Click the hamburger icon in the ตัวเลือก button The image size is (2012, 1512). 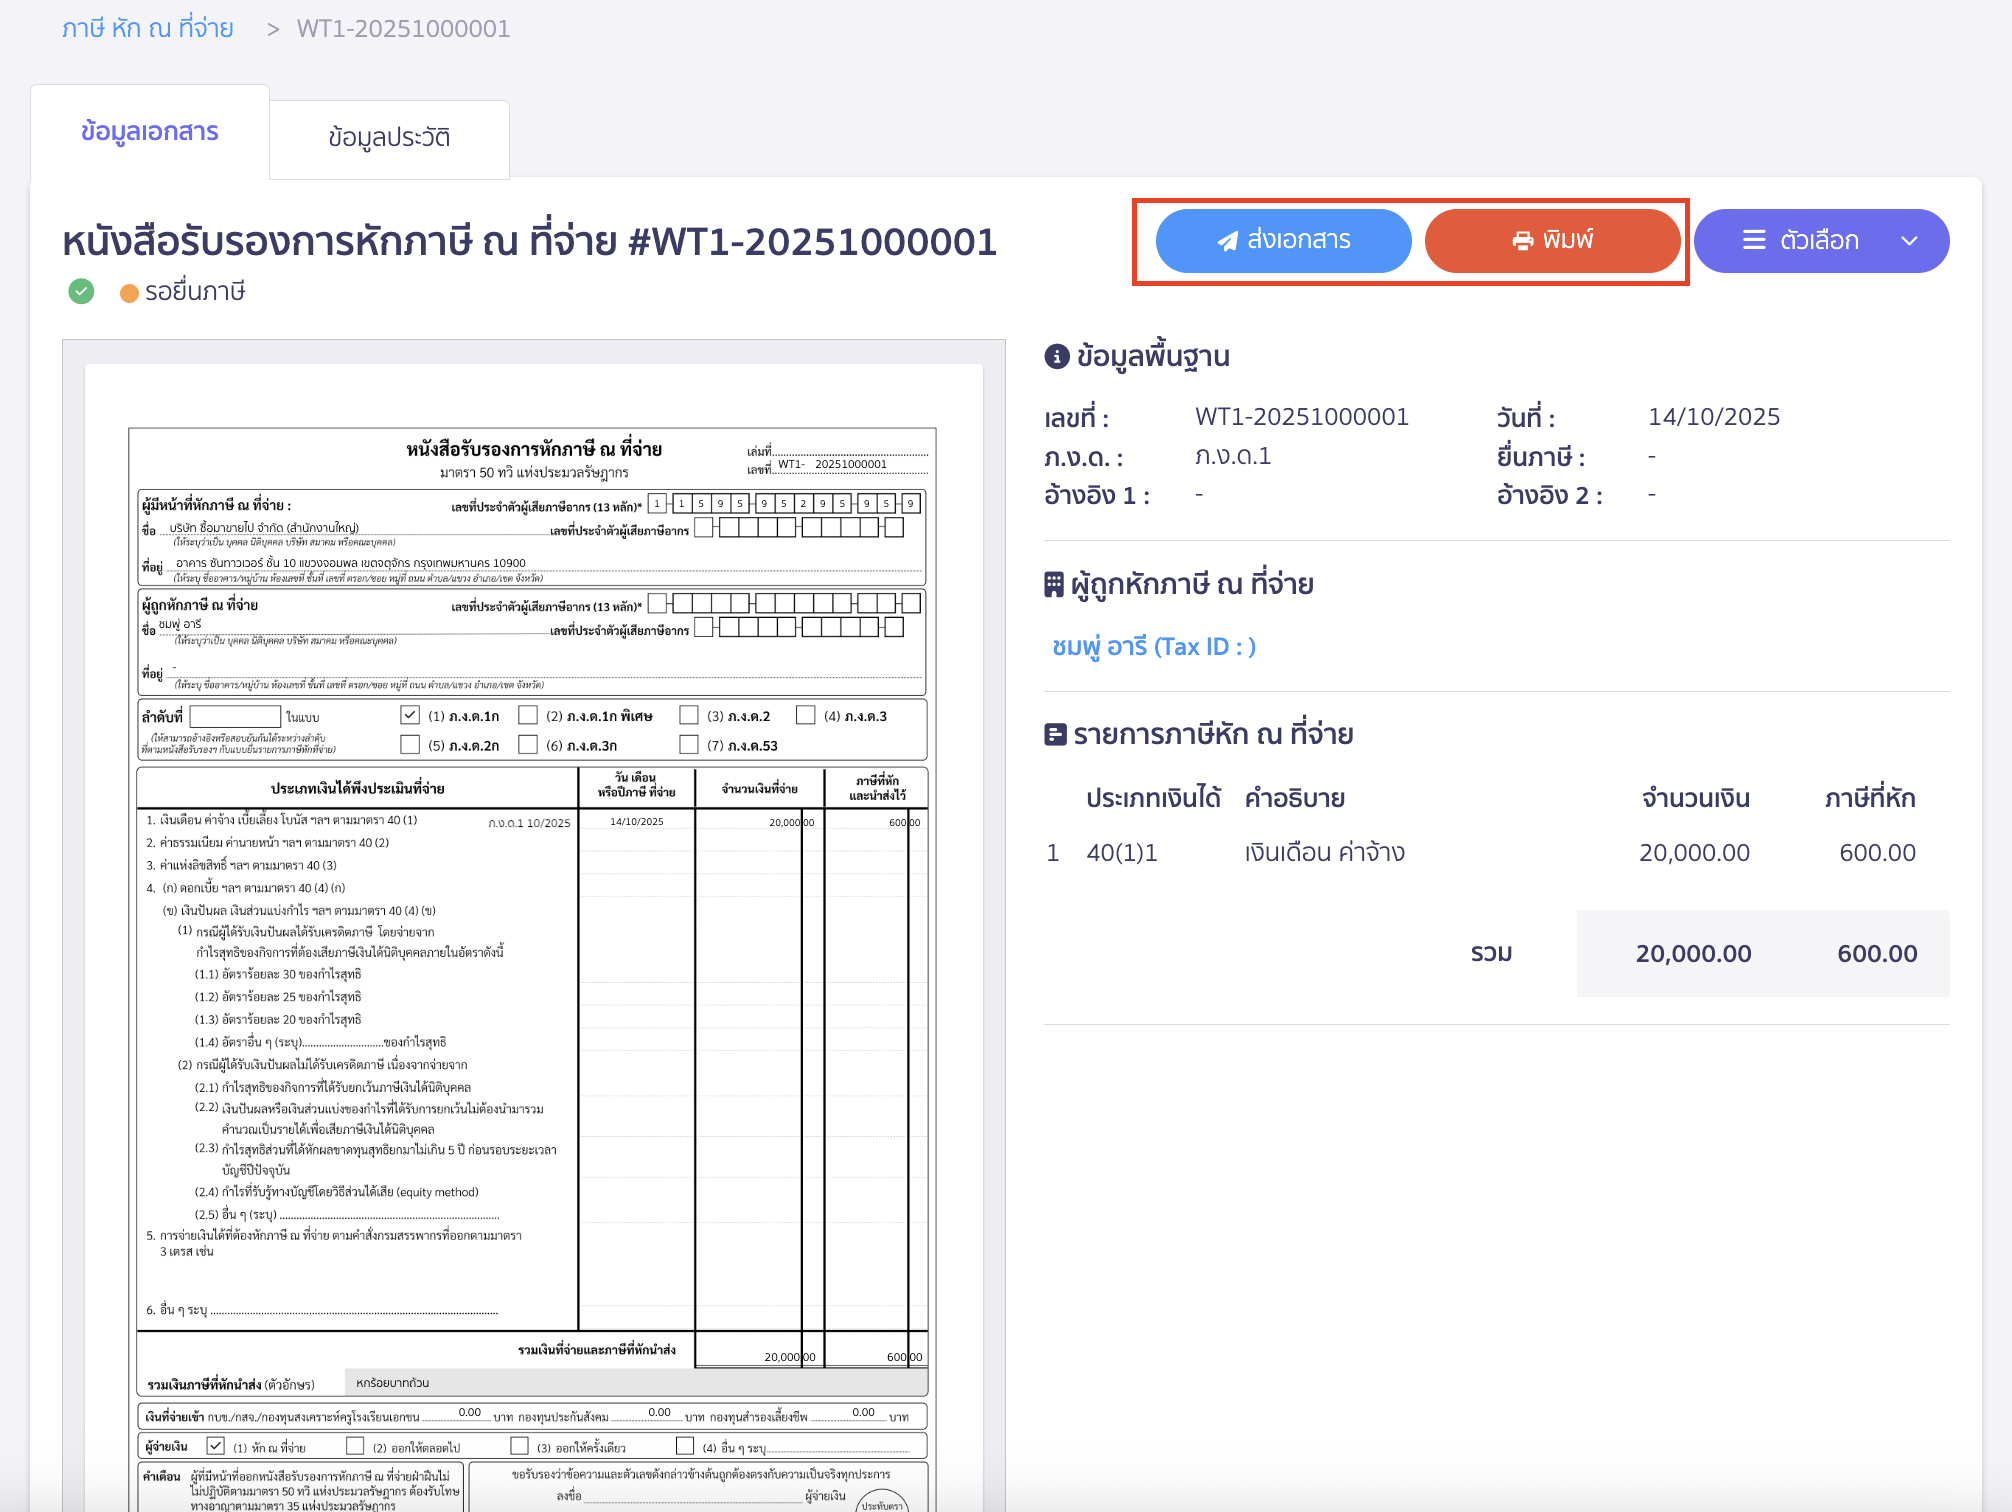(x=1753, y=240)
